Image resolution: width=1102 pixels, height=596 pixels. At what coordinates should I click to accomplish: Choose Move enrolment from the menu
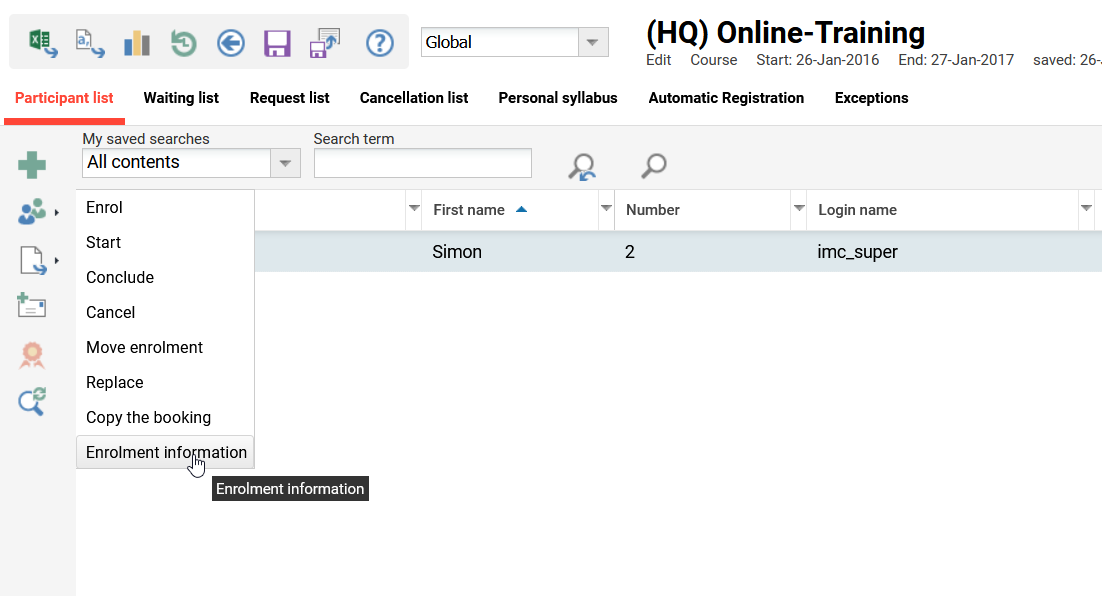click(x=144, y=347)
